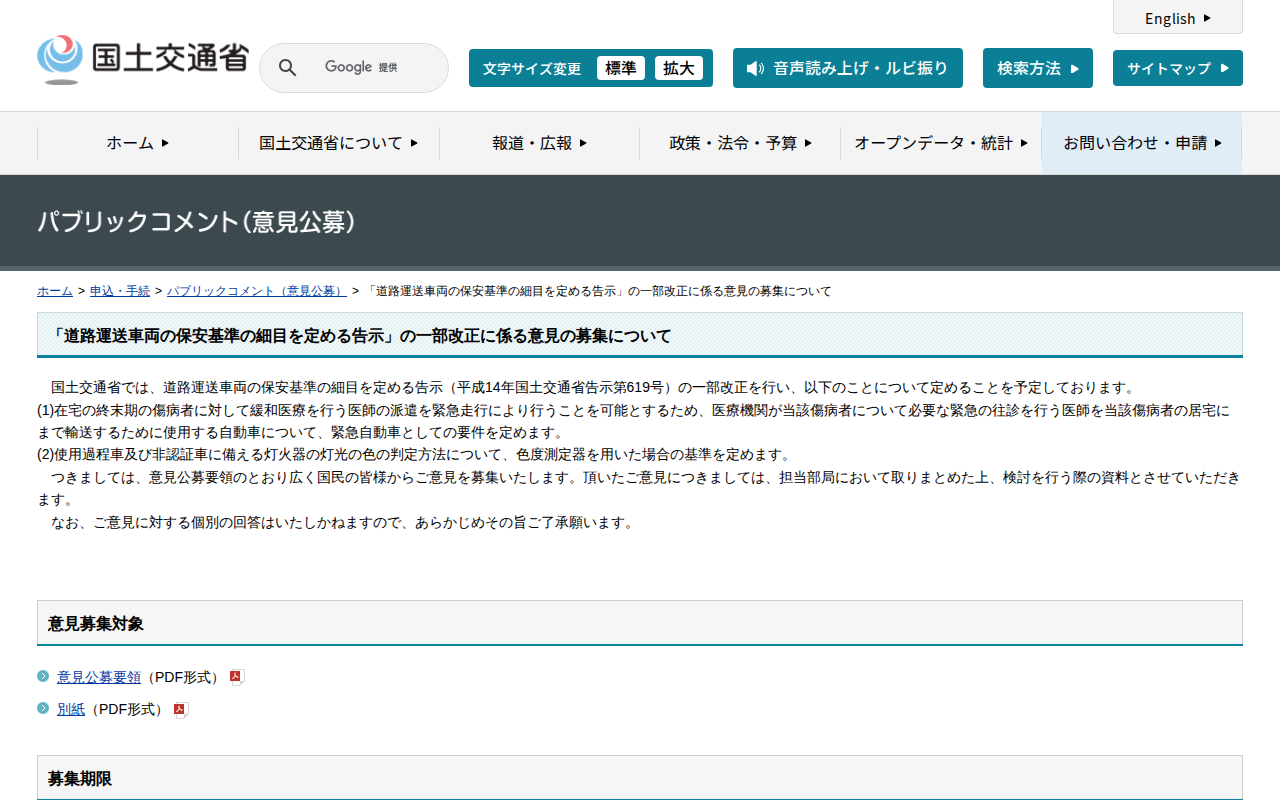
Task: Open the ホーム navigation item
Action: click(x=137, y=143)
